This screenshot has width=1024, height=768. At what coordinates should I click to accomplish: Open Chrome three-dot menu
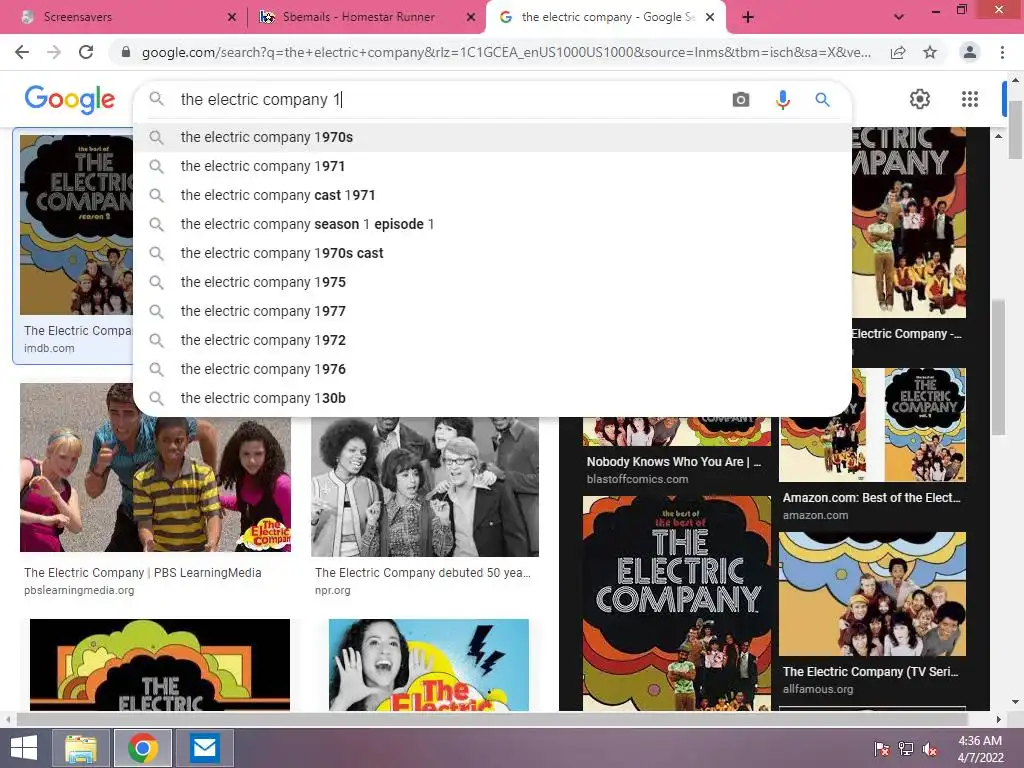tap(1002, 52)
